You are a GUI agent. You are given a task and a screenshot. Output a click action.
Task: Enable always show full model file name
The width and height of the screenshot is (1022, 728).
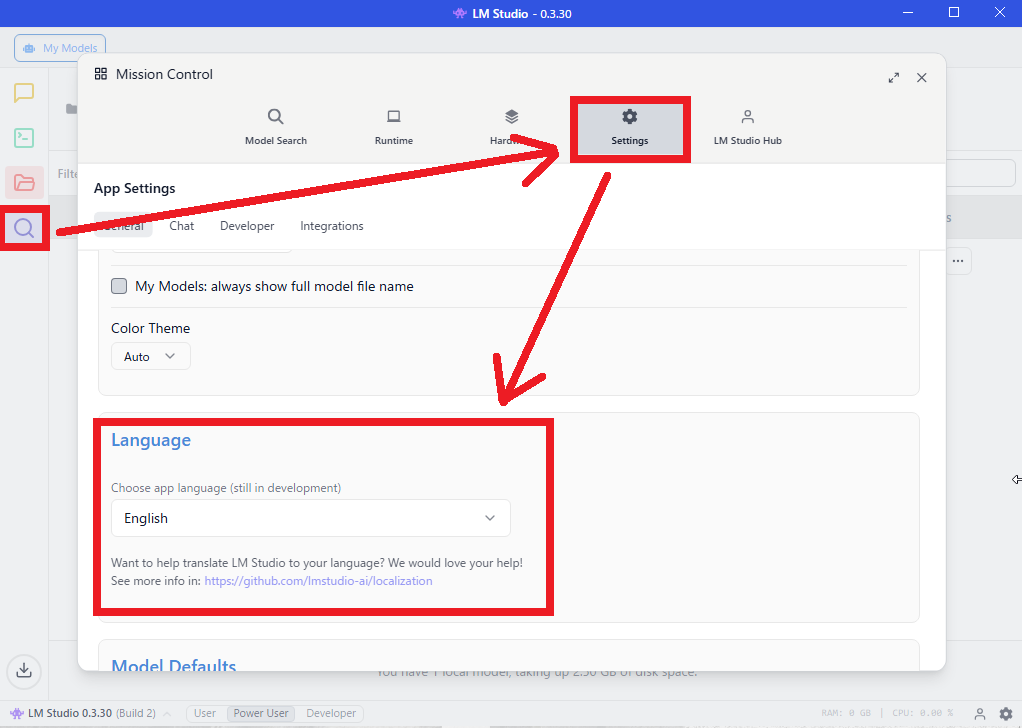point(119,286)
